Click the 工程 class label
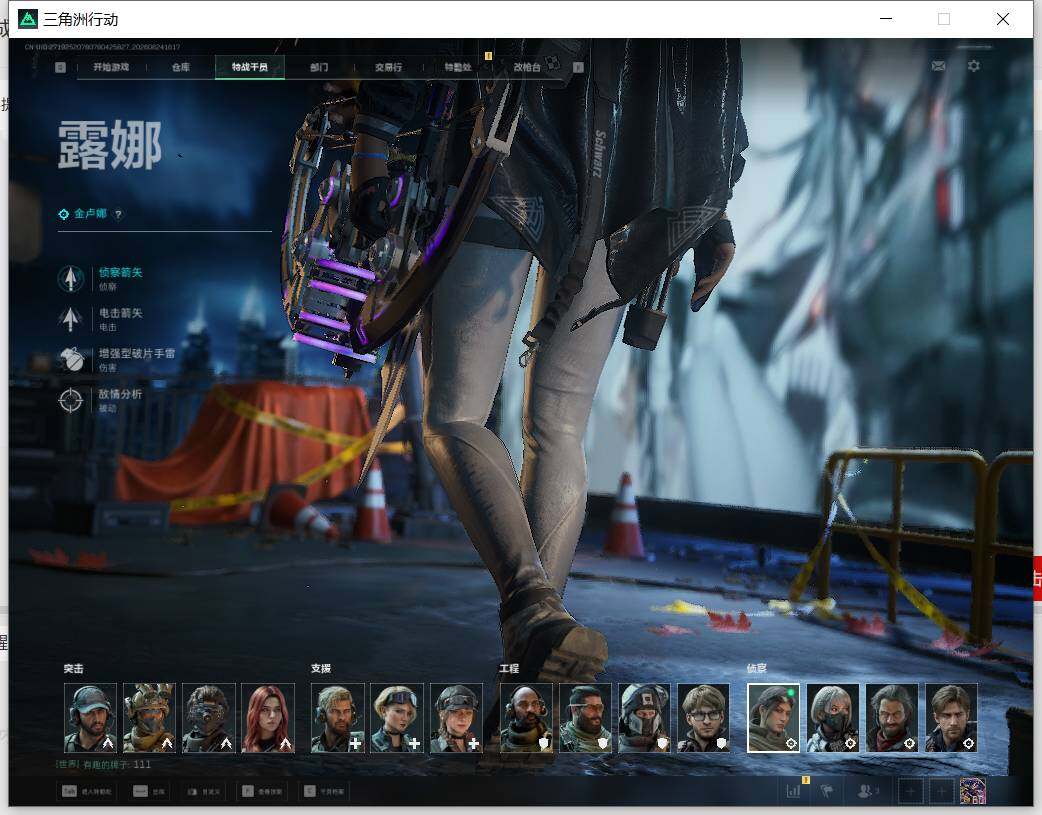The image size is (1042, 815). click(510, 669)
